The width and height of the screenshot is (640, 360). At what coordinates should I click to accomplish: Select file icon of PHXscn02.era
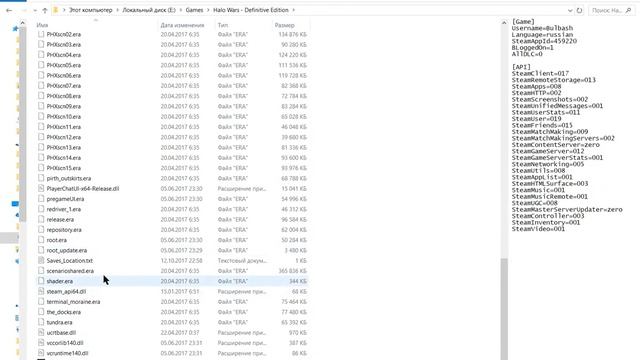click(x=41, y=34)
